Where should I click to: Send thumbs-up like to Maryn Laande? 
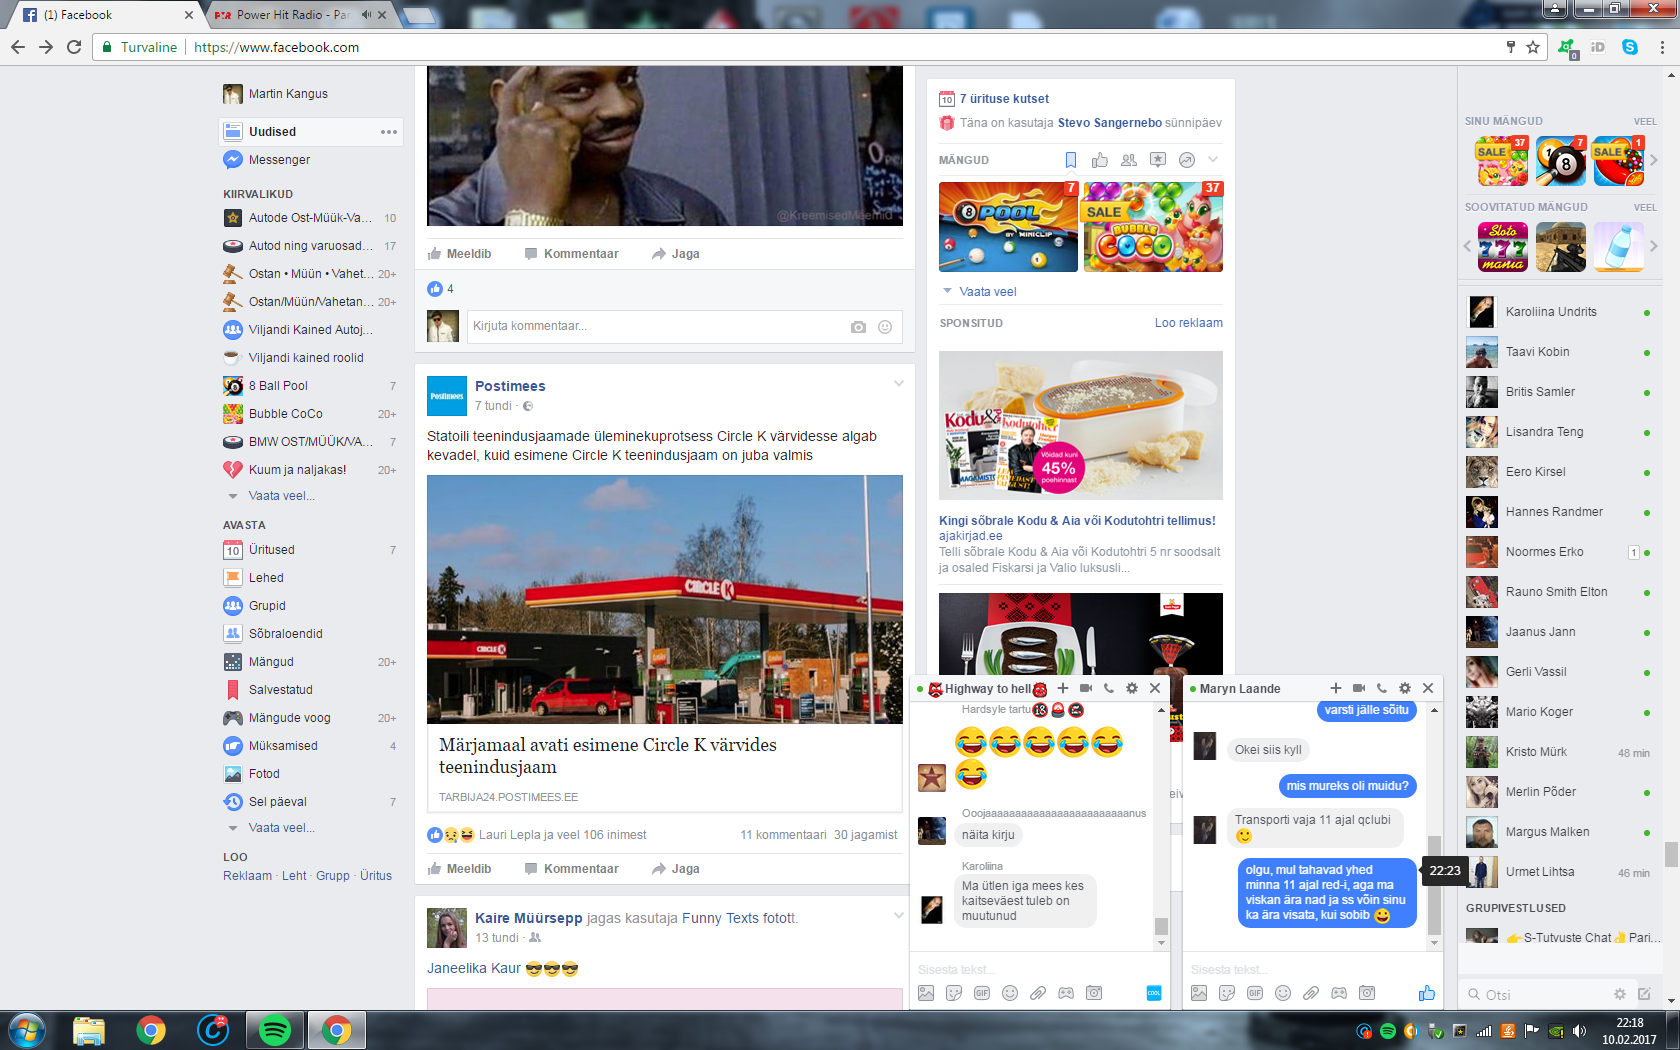pyautogui.click(x=1427, y=993)
